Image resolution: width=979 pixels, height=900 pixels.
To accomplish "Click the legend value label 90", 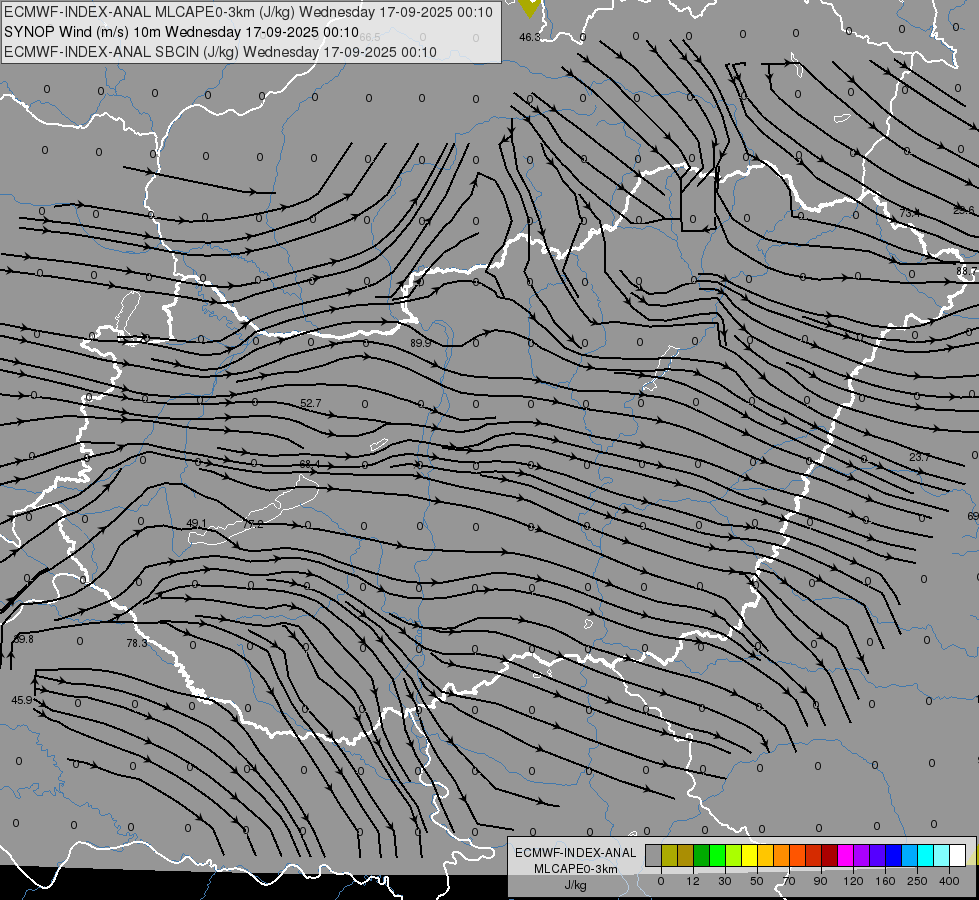I will [x=820, y=881].
